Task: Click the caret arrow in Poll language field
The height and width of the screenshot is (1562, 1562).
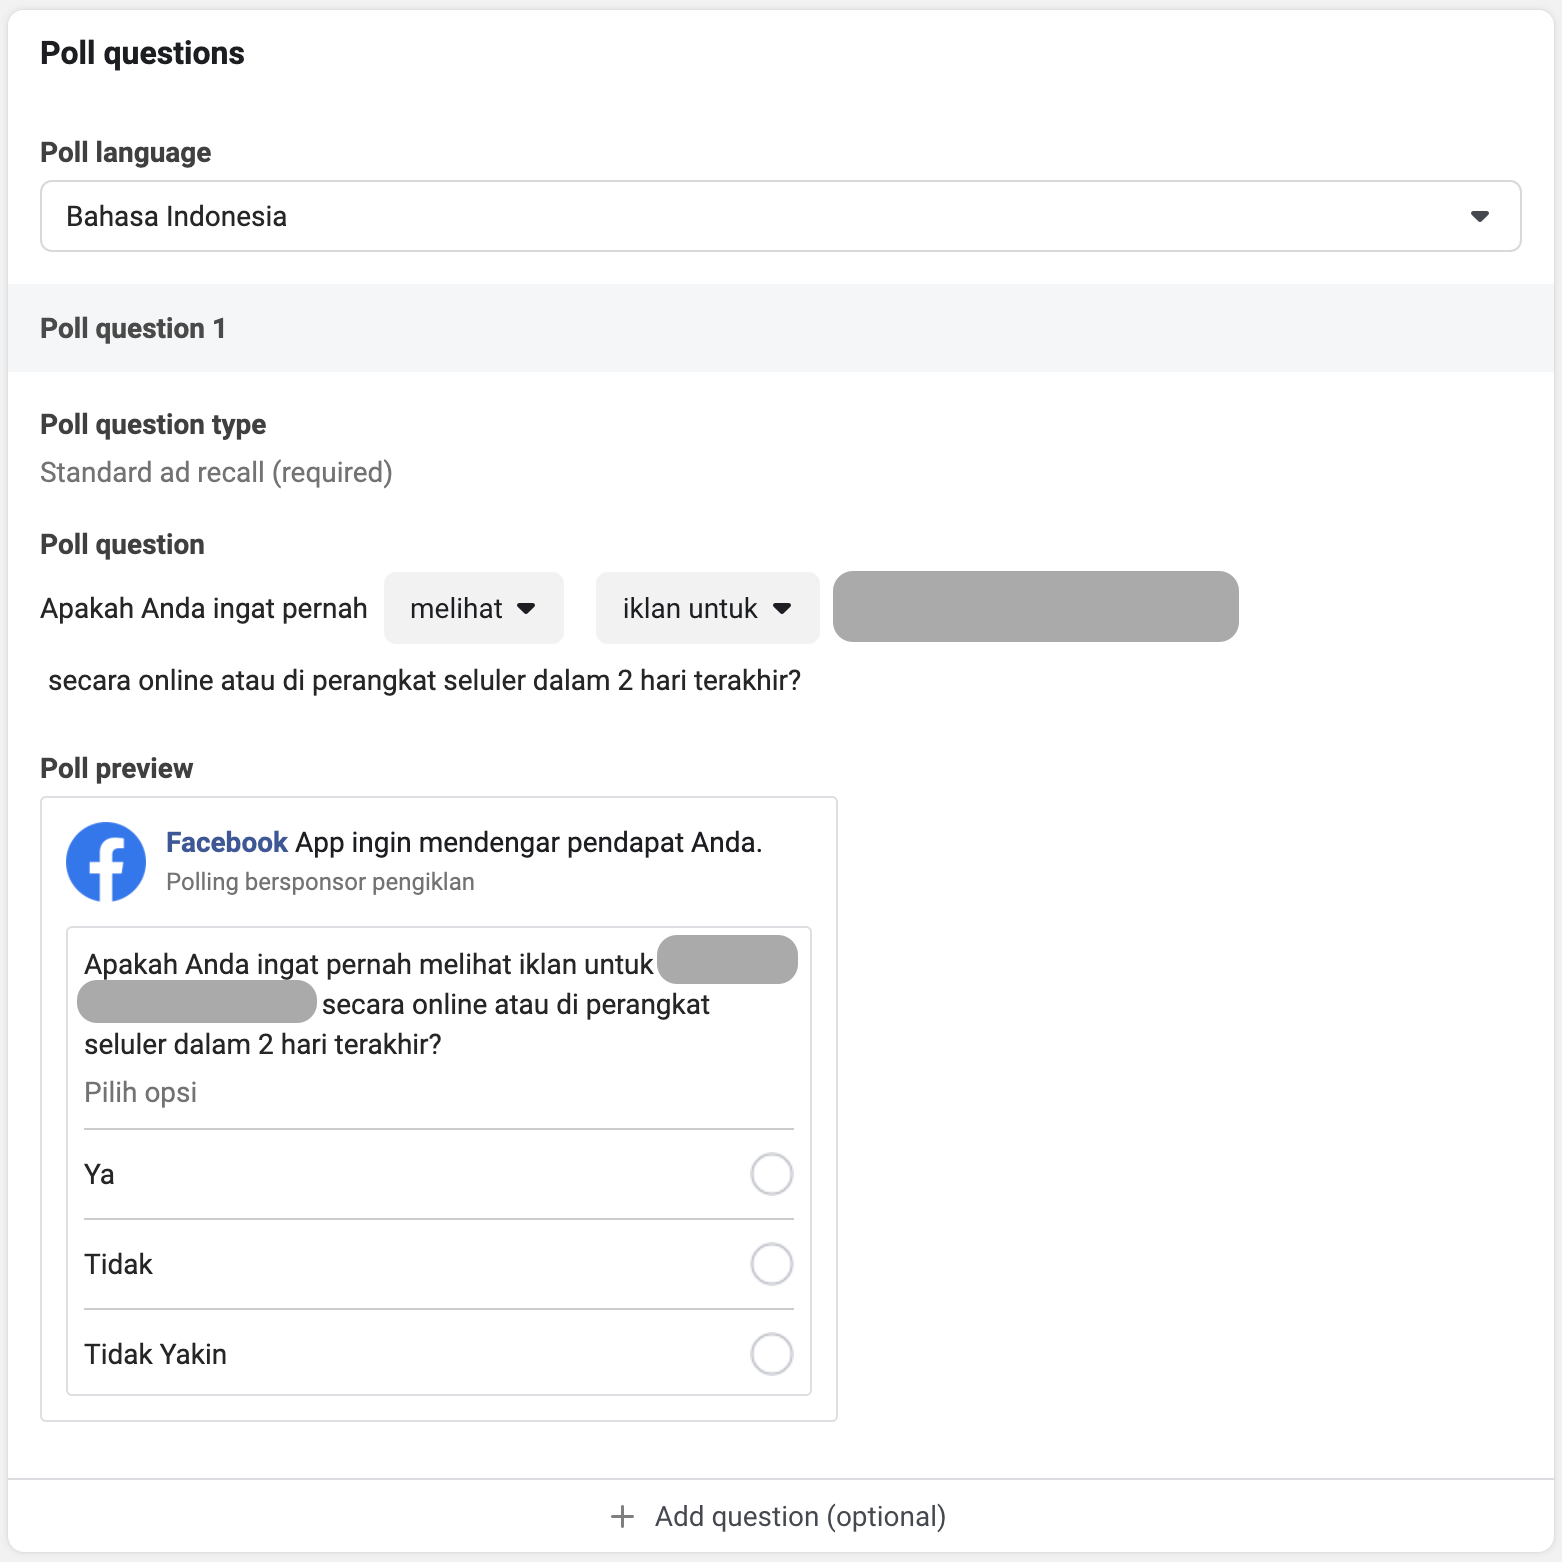Action: tap(1480, 216)
